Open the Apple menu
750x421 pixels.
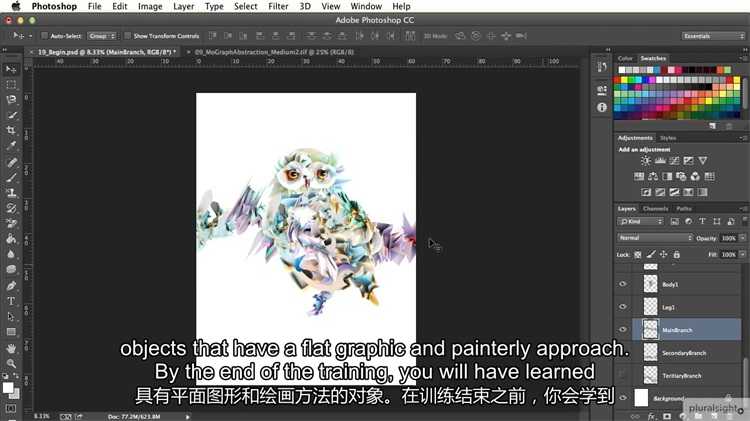16,6
